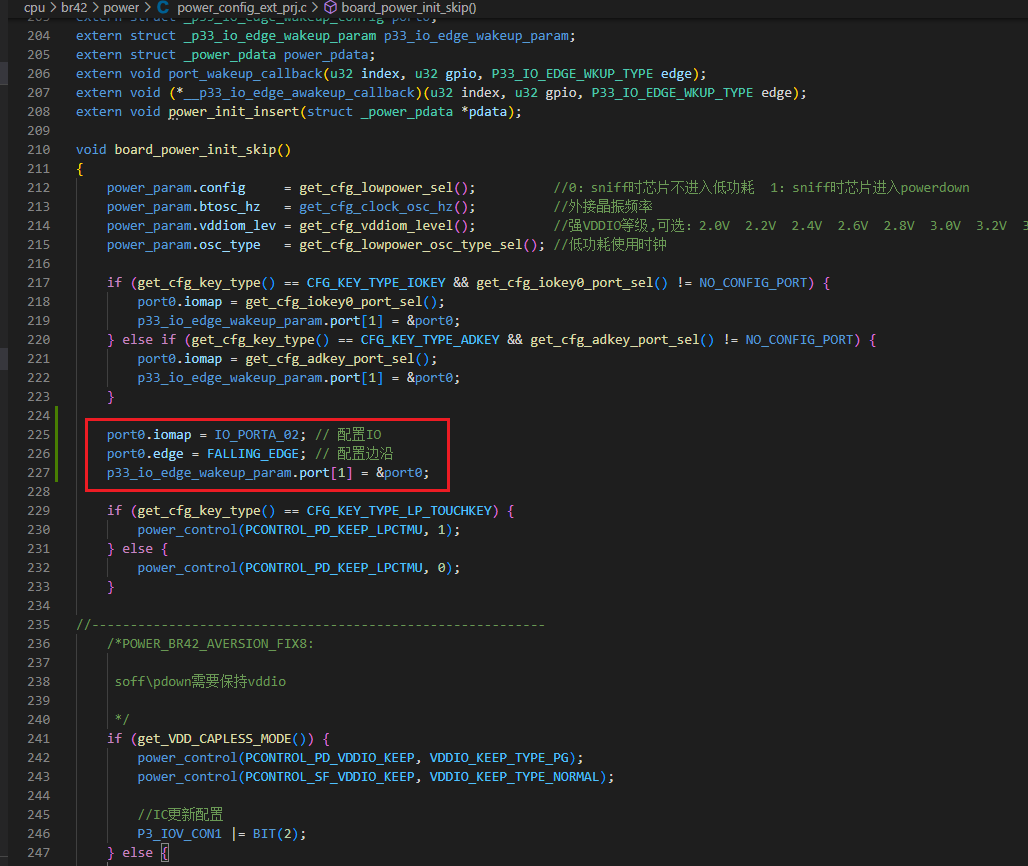This screenshot has height=866, width=1028.
Task: Click the PCONTROL_PD_VDDIO_KEEP argument
Action: 330,758
